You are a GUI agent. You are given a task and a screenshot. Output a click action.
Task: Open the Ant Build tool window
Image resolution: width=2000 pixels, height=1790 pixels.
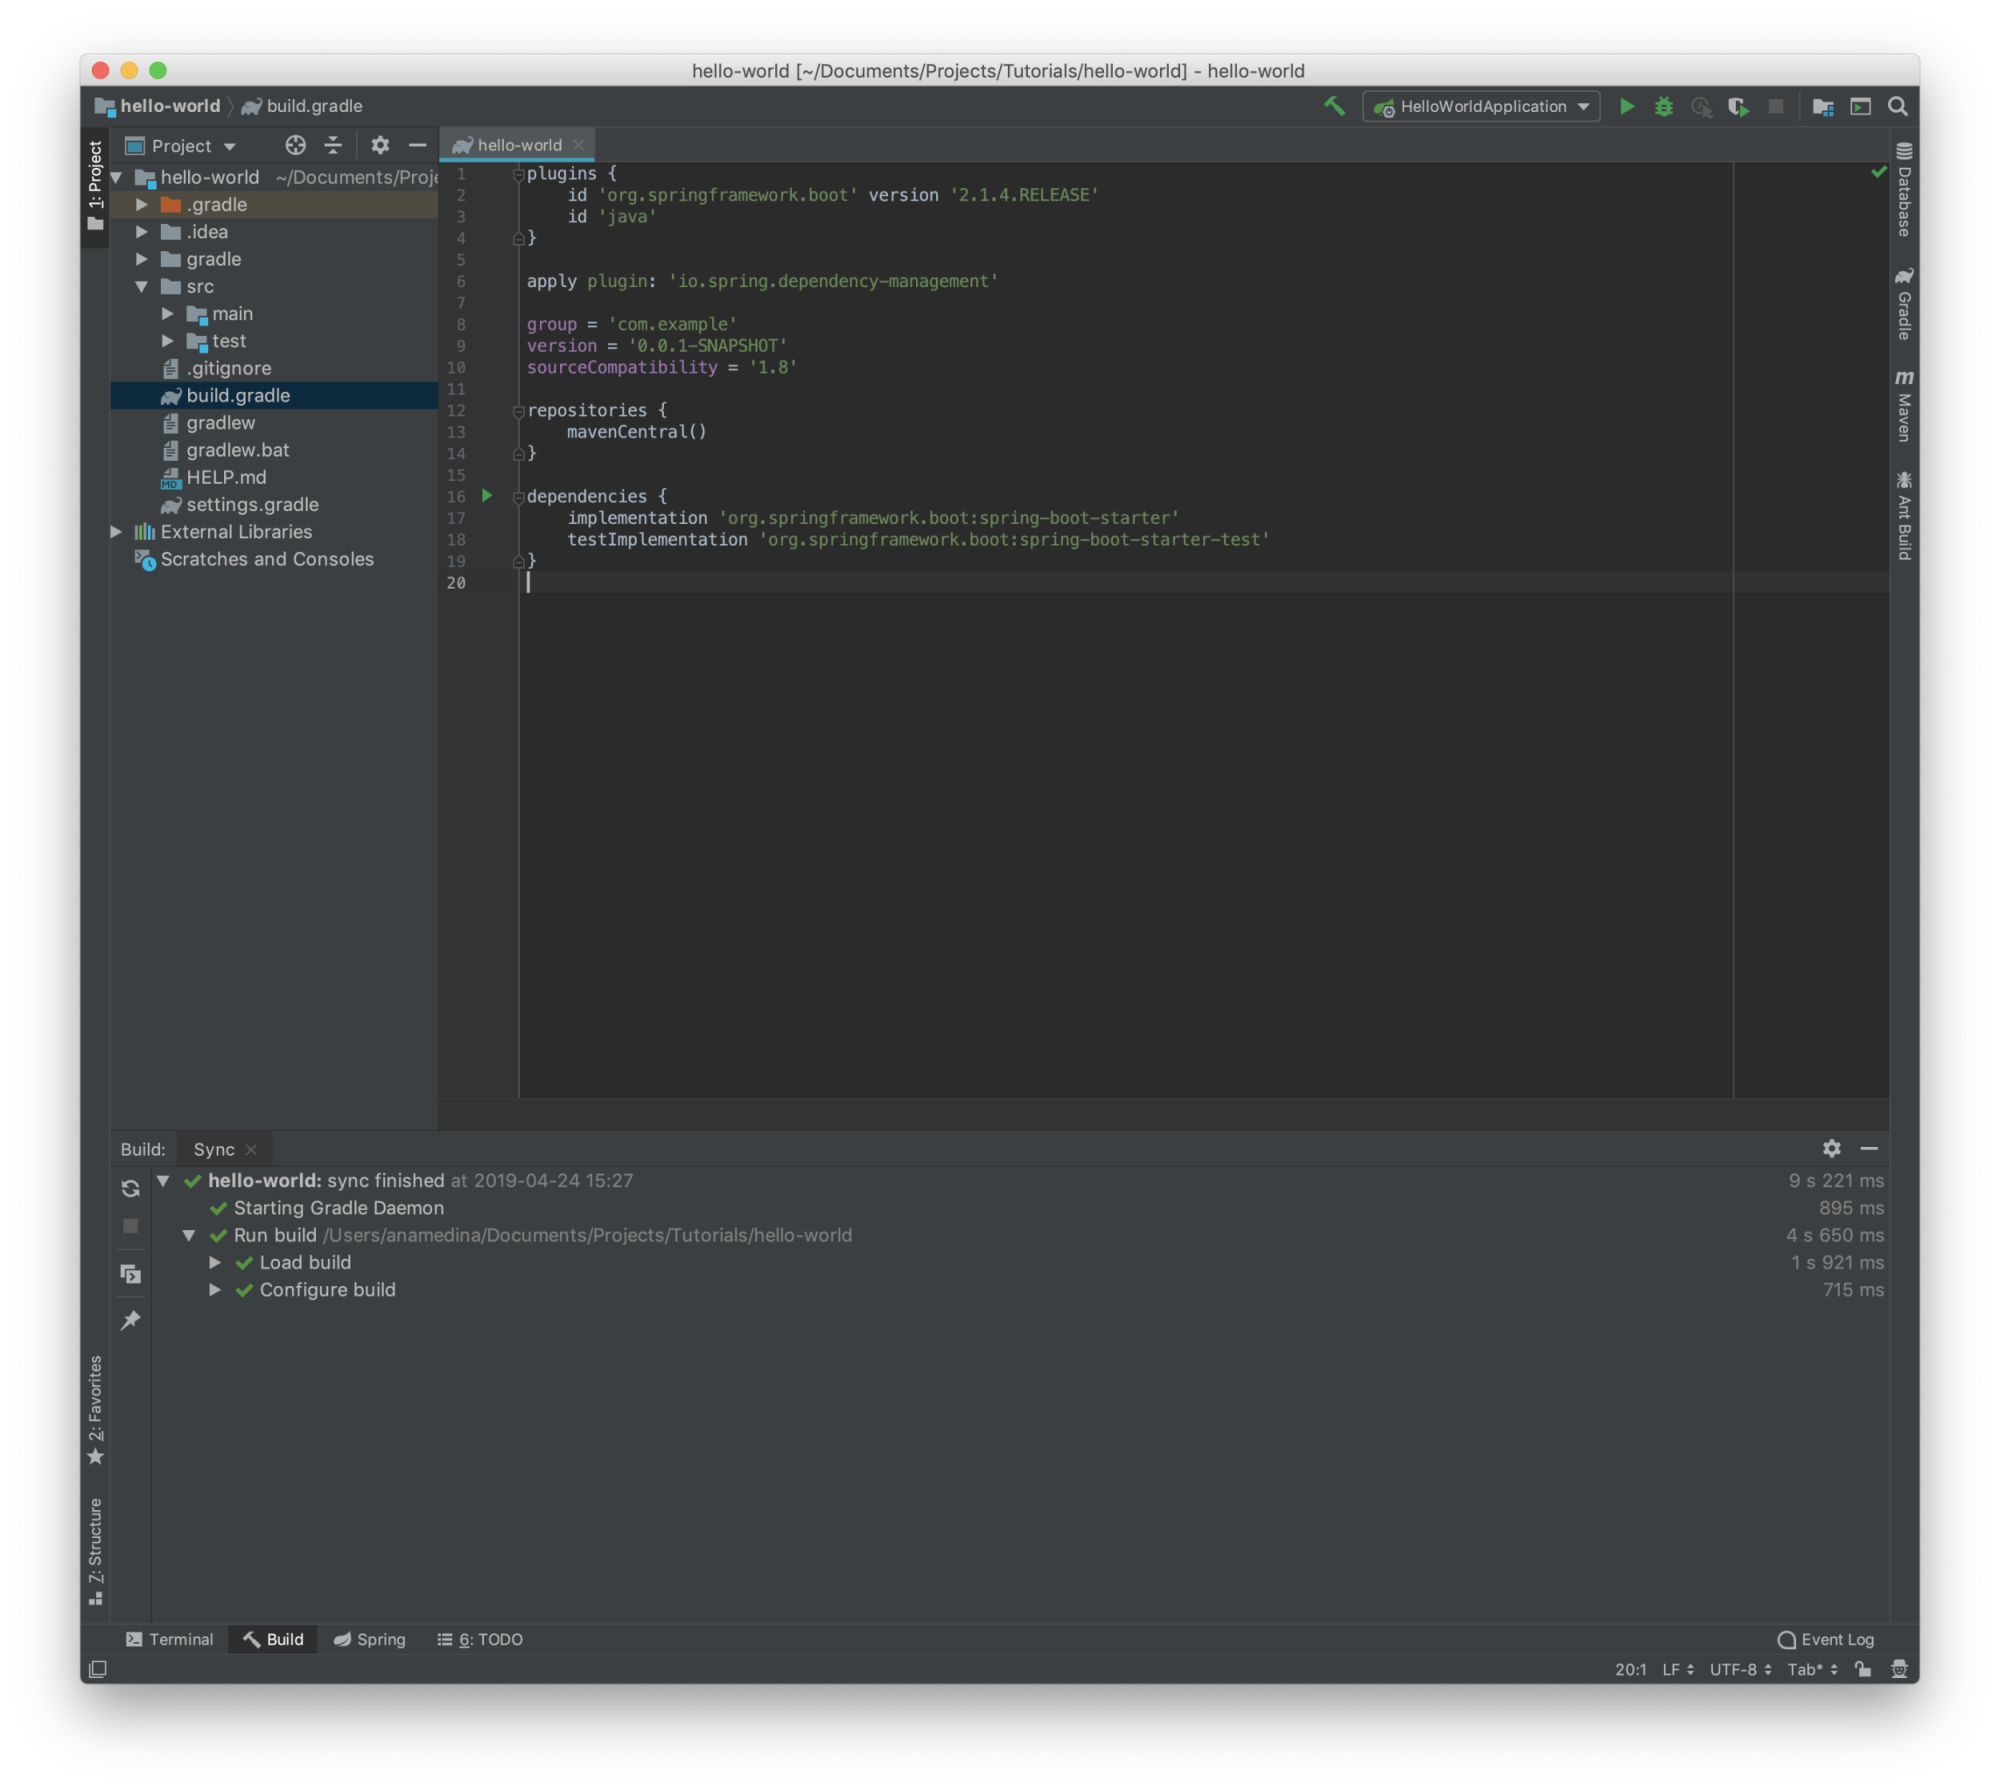tap(1904, 516)
